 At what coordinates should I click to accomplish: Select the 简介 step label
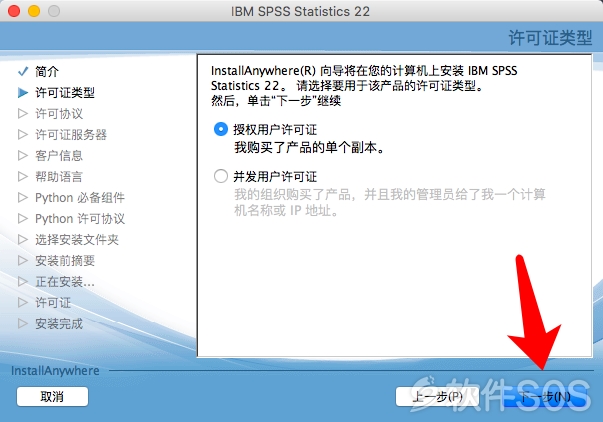[x=47, y=71]
